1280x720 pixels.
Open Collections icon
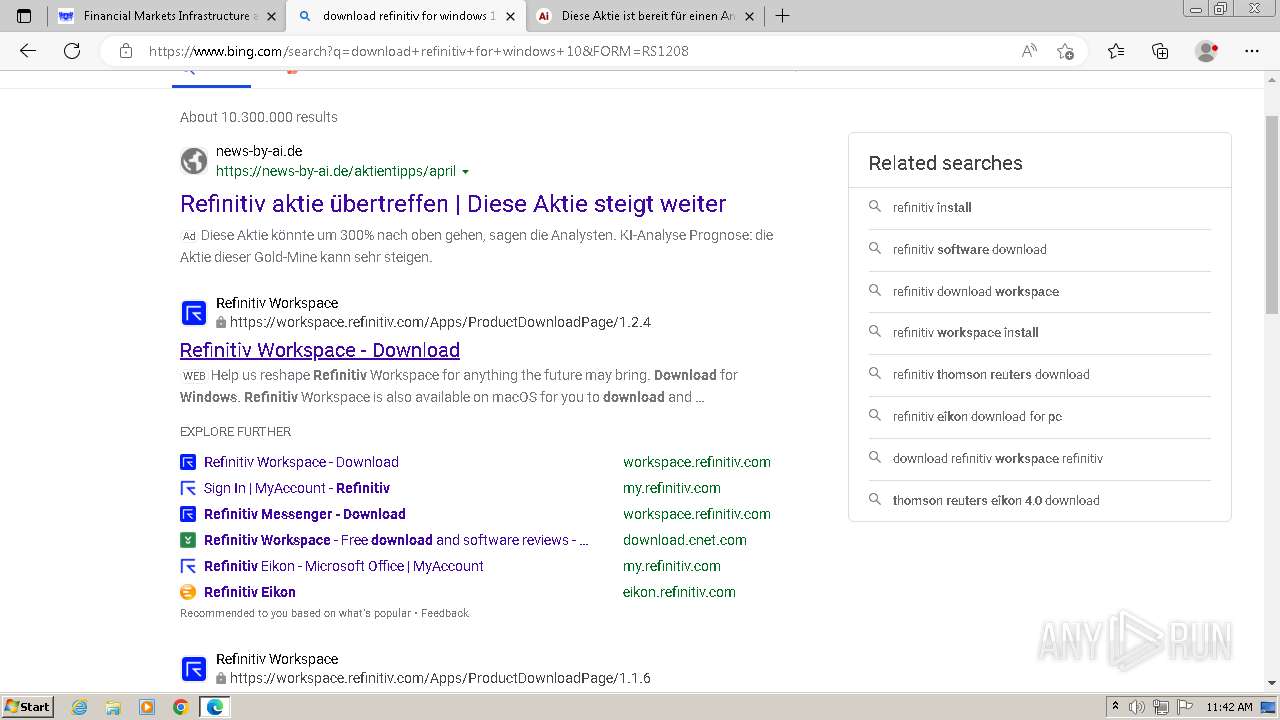[1160, 51]
